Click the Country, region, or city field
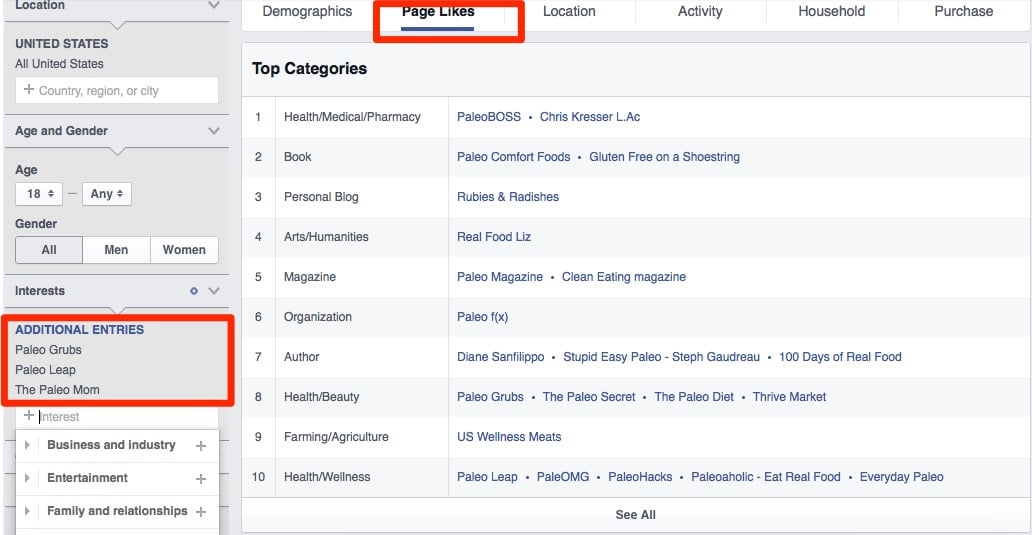The height and width of the screenshot is (535, 1032). 117,91
